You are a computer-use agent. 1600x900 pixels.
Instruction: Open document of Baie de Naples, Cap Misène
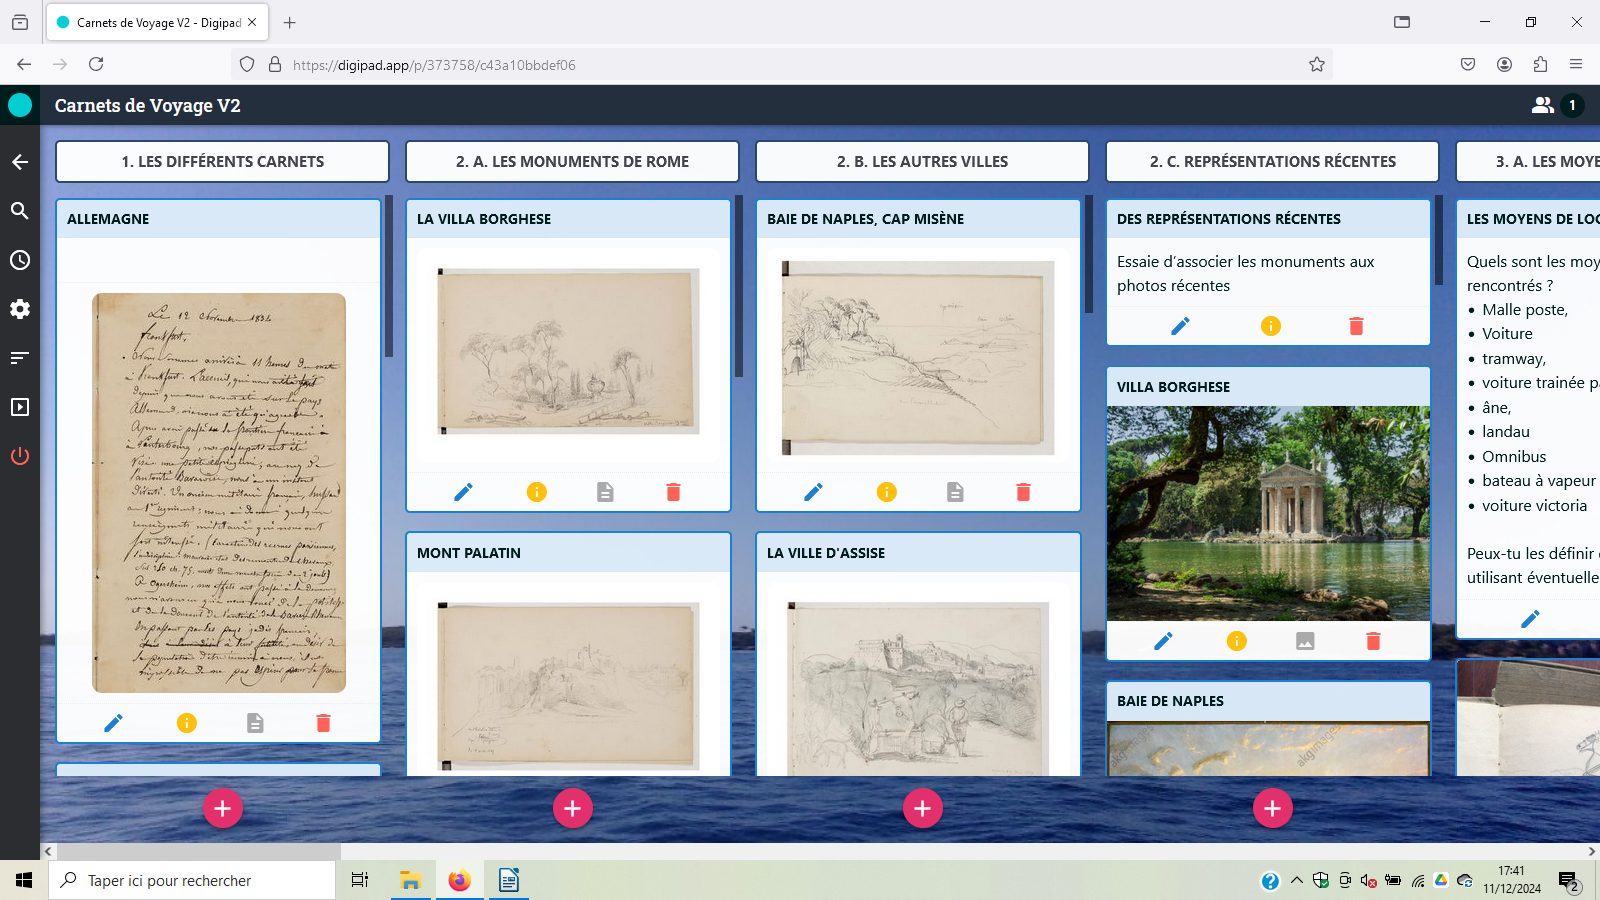(x=956, y=492)
